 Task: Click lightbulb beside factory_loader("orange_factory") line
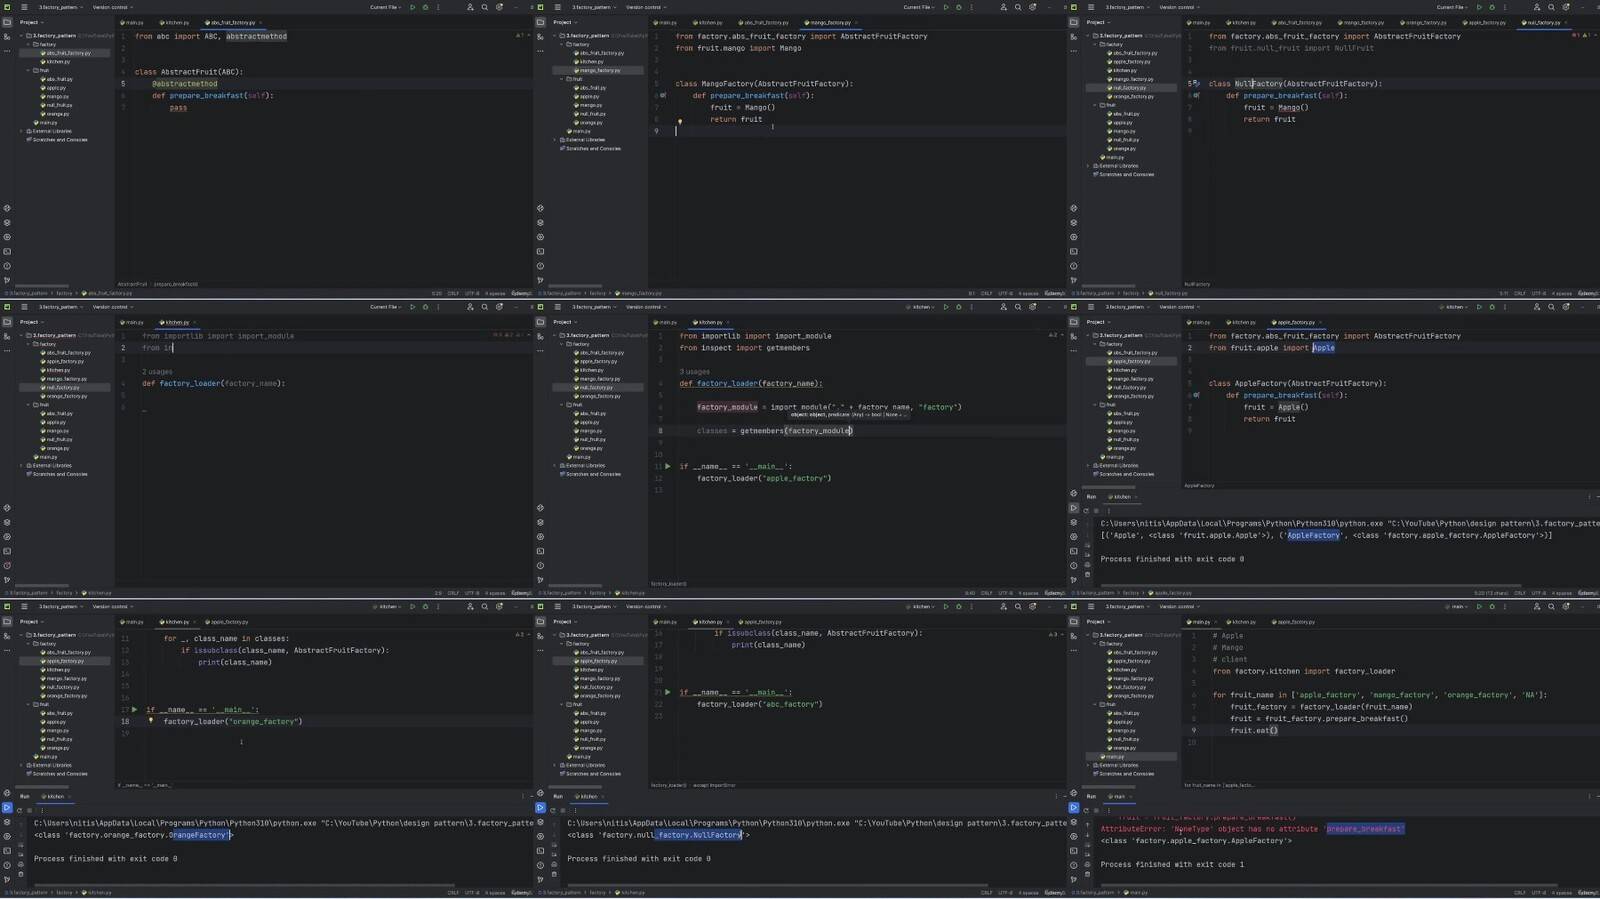[151, 721]
